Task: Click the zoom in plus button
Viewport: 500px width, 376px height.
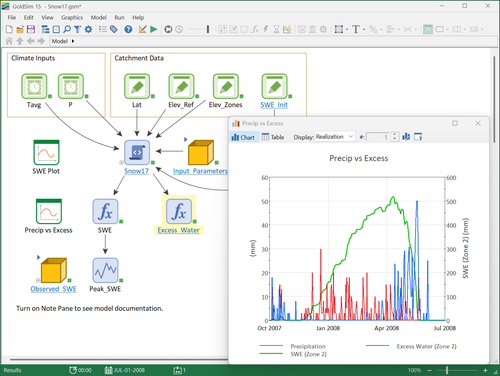Action: pos(485,370)
